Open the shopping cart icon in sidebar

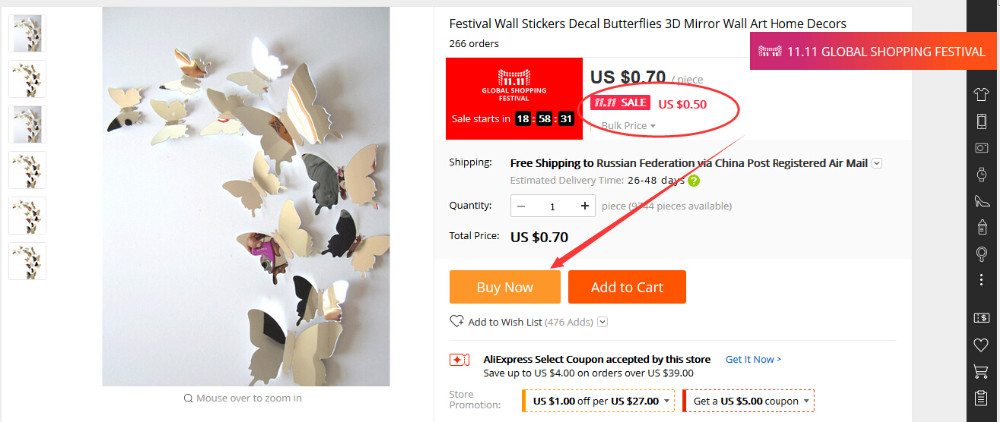click(x=981, y=372)
